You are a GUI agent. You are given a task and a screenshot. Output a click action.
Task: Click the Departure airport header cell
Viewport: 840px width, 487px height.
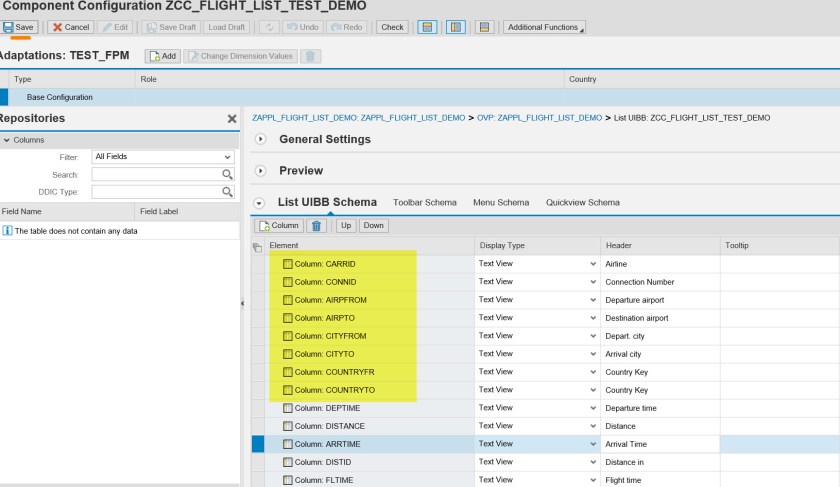point(660,300)
